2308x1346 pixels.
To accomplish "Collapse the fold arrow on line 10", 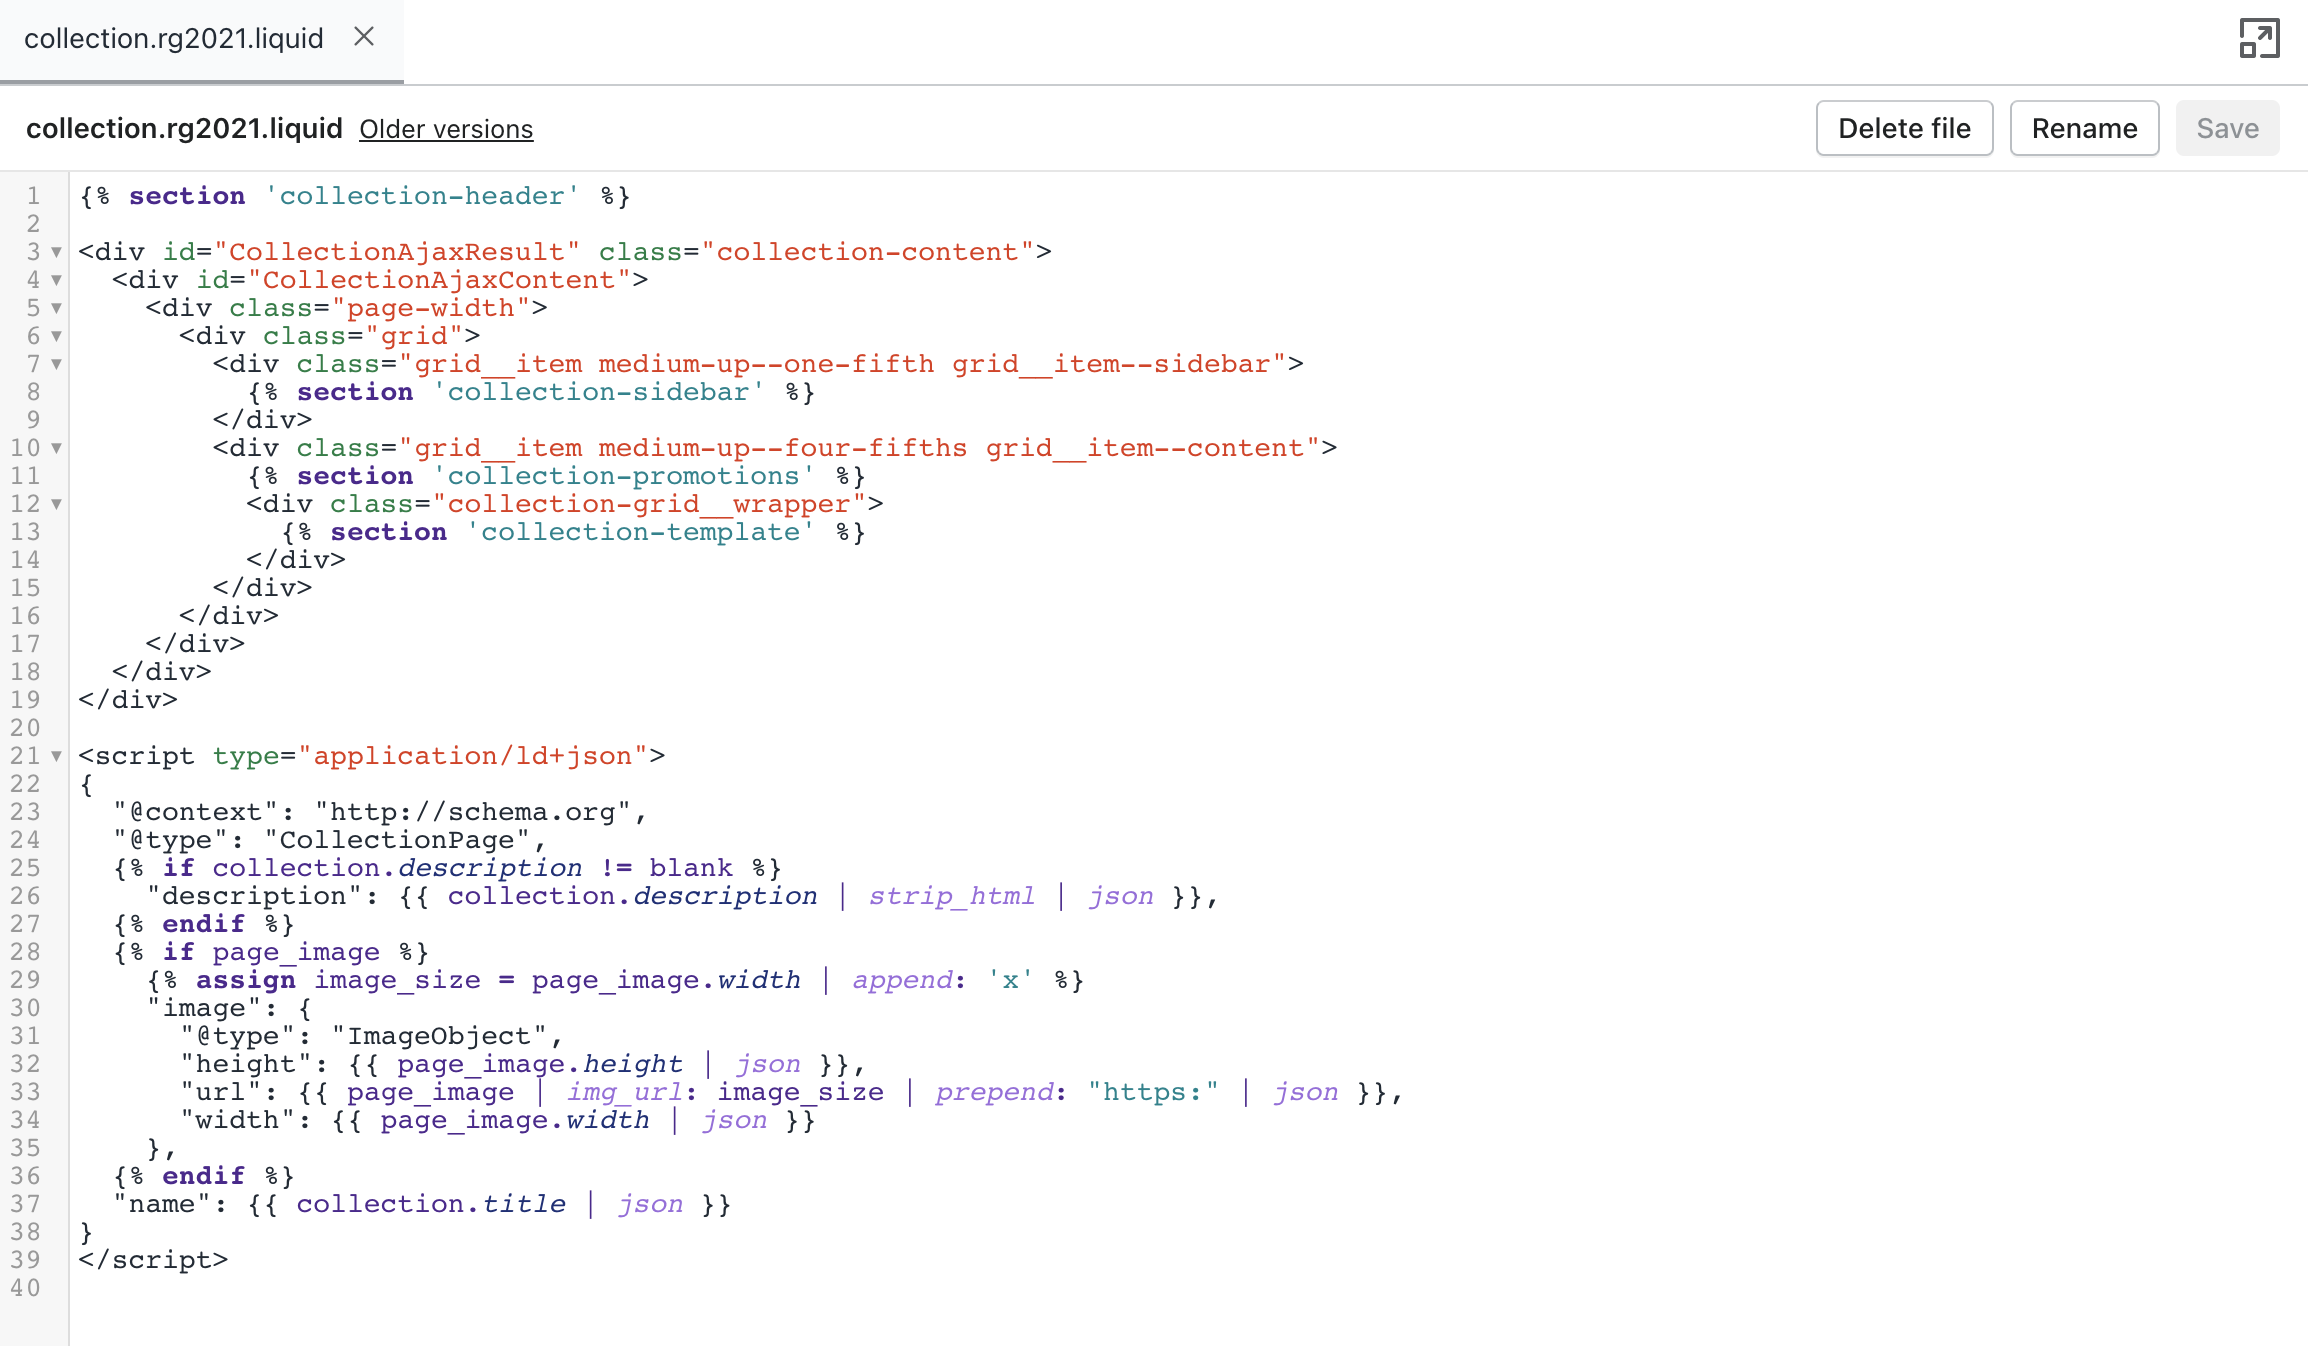I will 57,448.
